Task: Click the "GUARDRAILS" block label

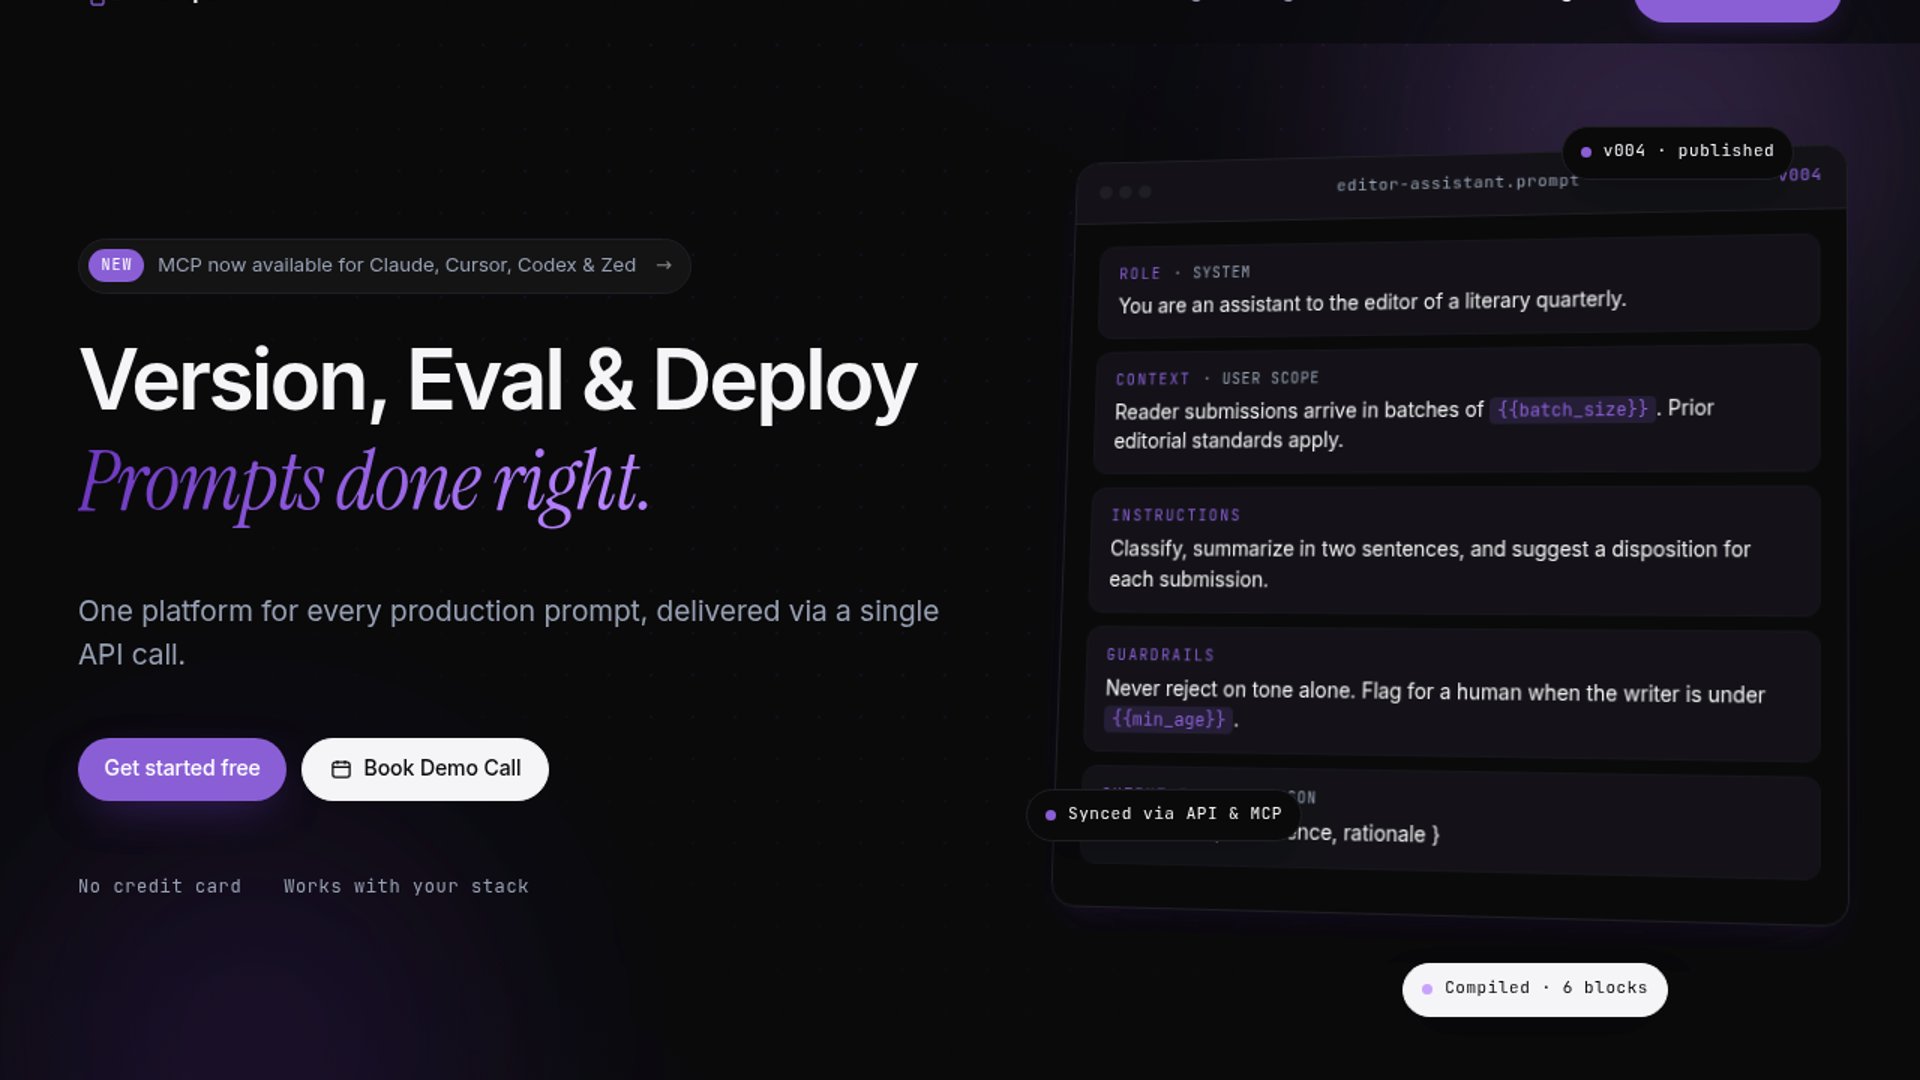Action: click(x=1160, y=655)
